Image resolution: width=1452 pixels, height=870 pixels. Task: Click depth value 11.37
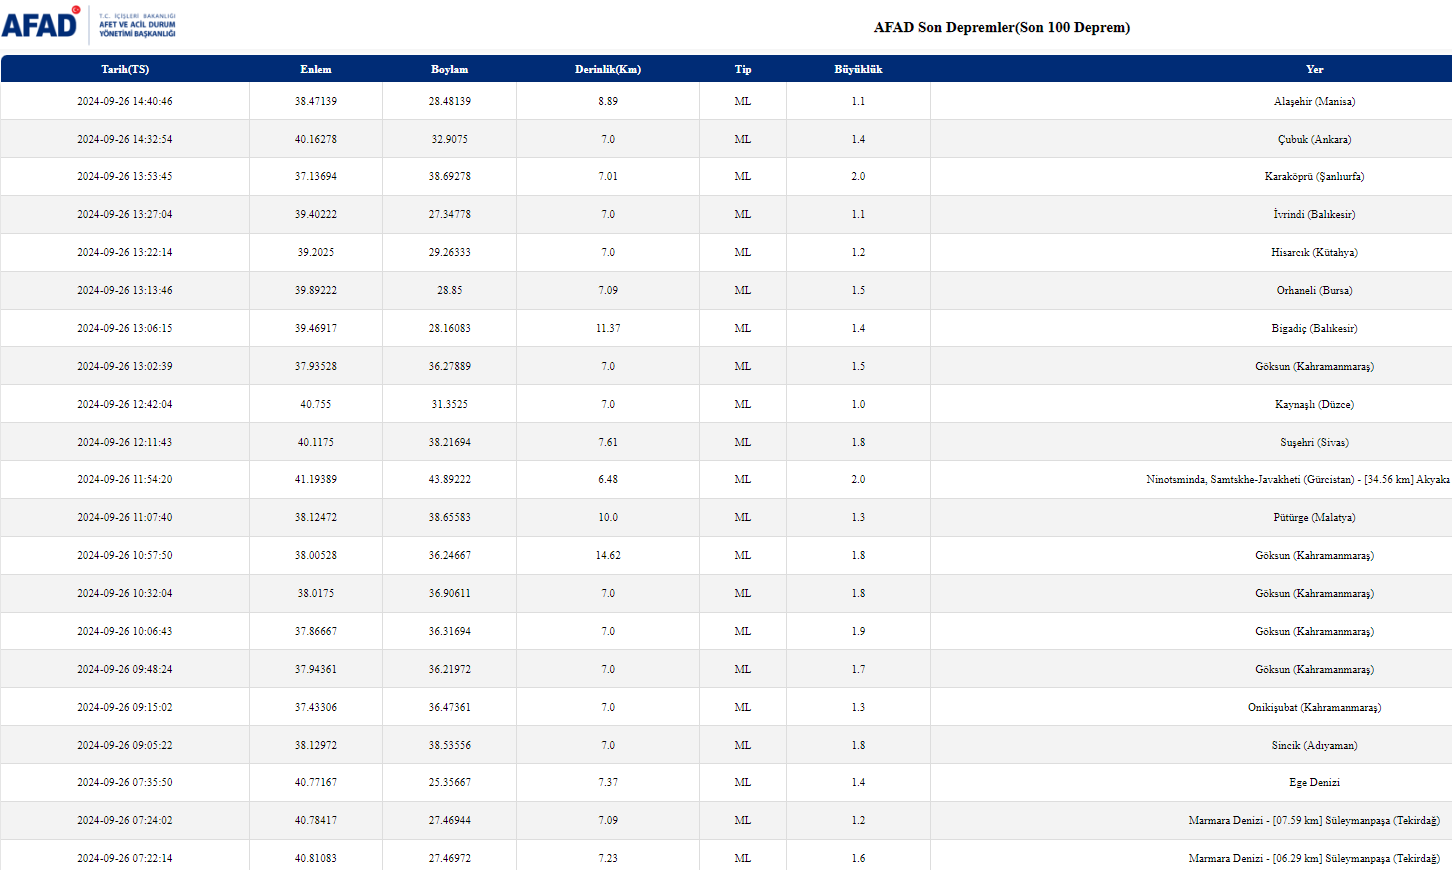[x=608, y=328]
